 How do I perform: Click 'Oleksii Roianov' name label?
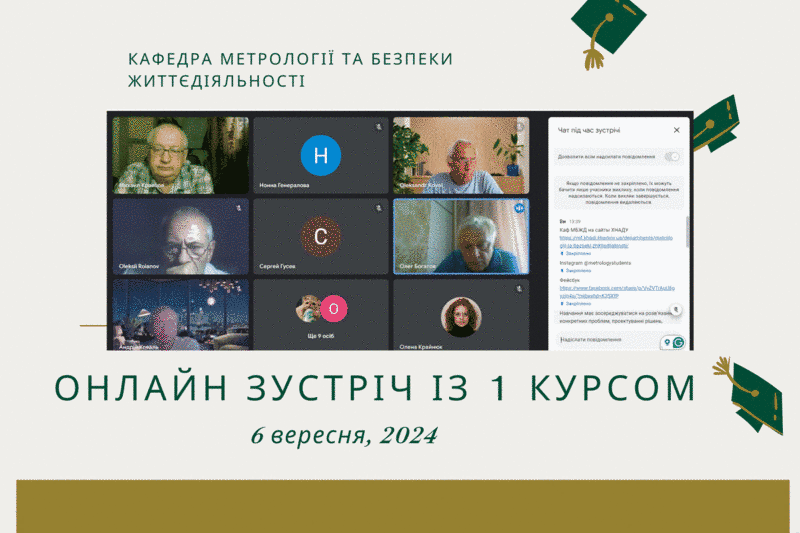click(139, 266)
